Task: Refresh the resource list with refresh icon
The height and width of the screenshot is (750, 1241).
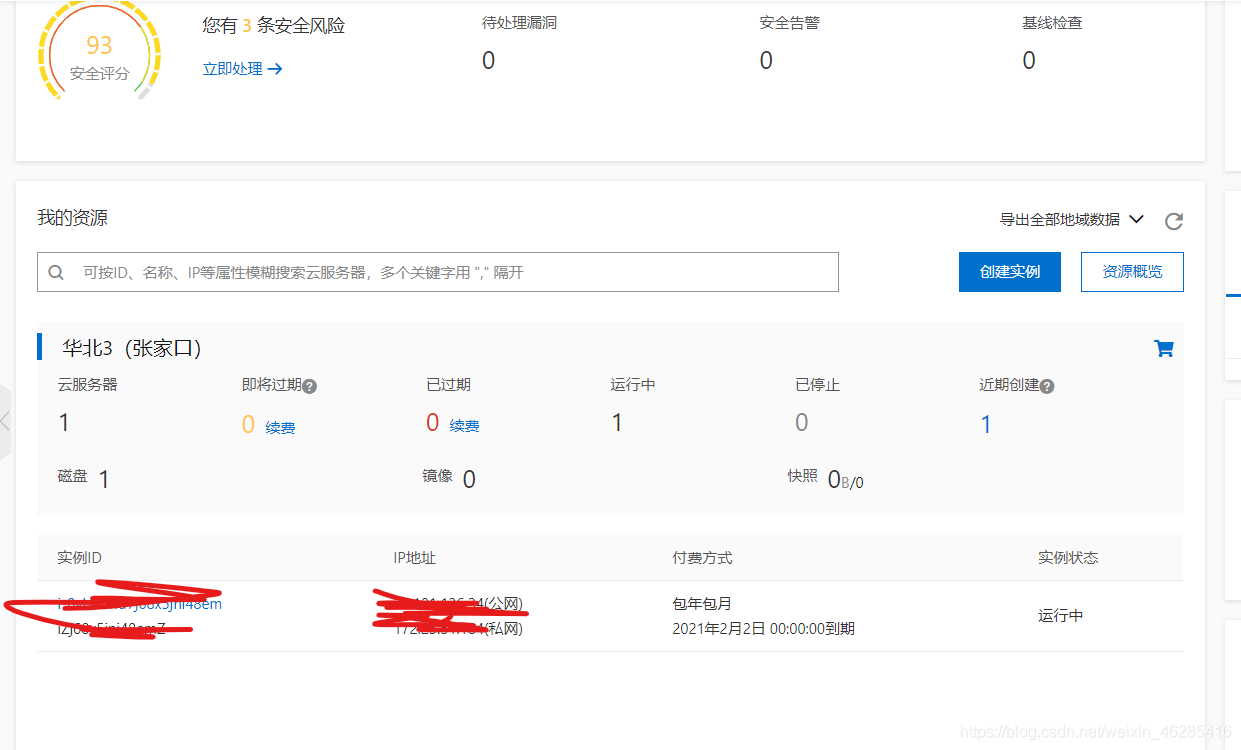Action: click(x=1174, y=221)
